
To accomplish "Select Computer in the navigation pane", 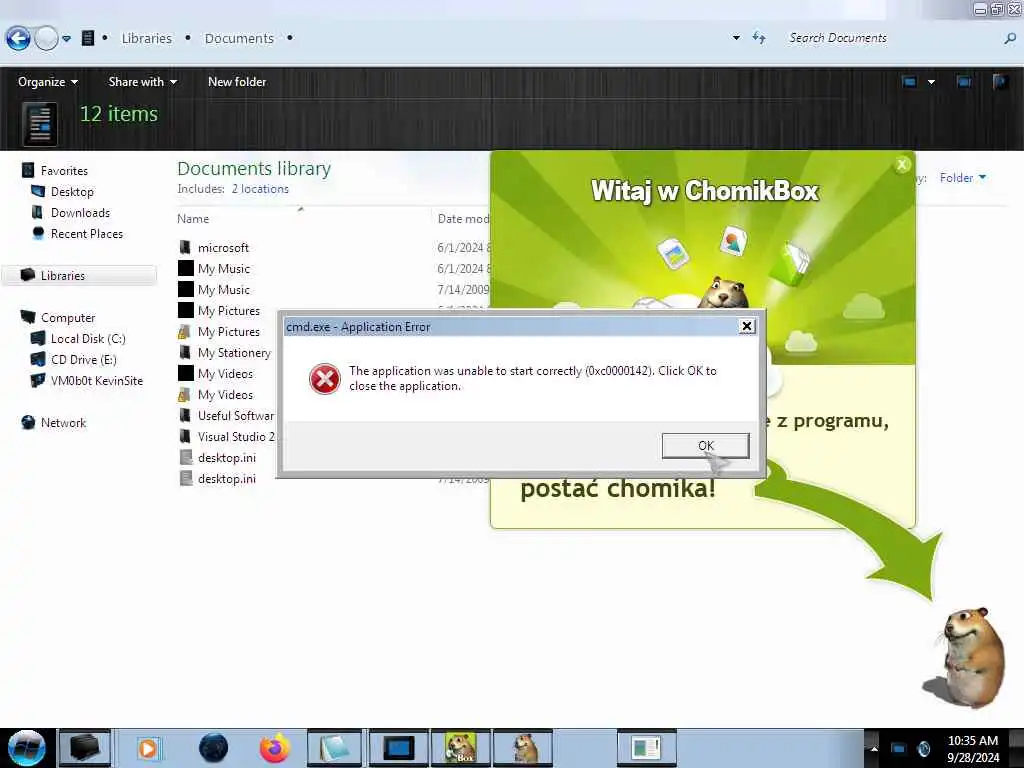I will click(x=68, y=317).
